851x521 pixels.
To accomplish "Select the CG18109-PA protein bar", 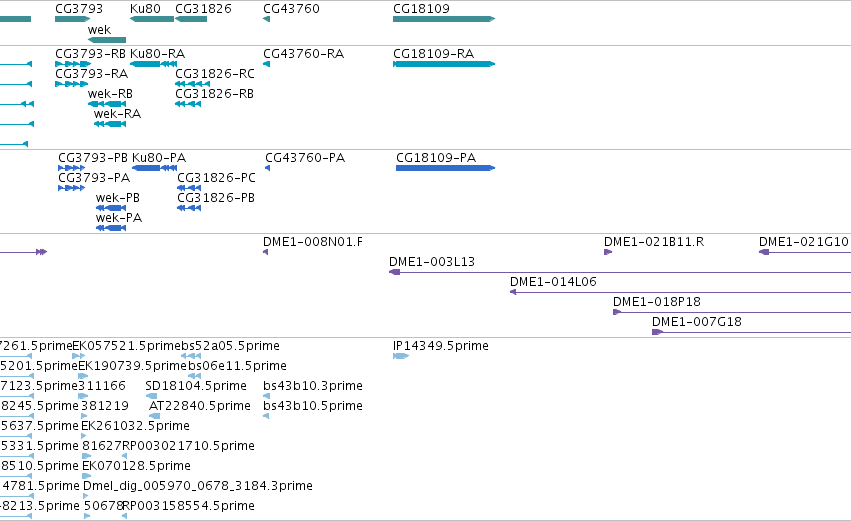I will pyautogui.click(x=446, y=168).
